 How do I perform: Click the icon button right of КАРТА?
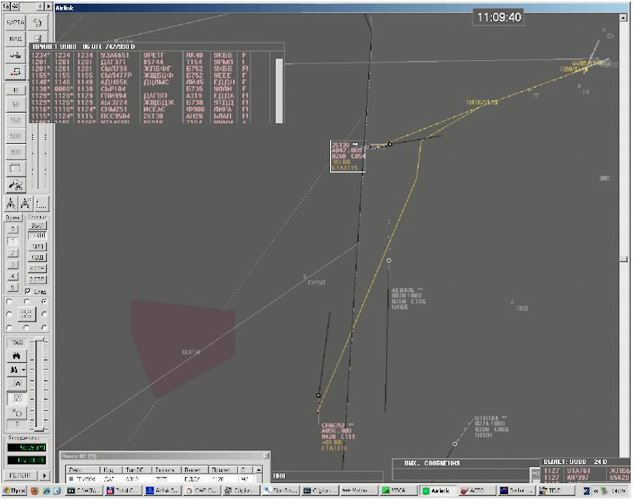tap(37, 22)
